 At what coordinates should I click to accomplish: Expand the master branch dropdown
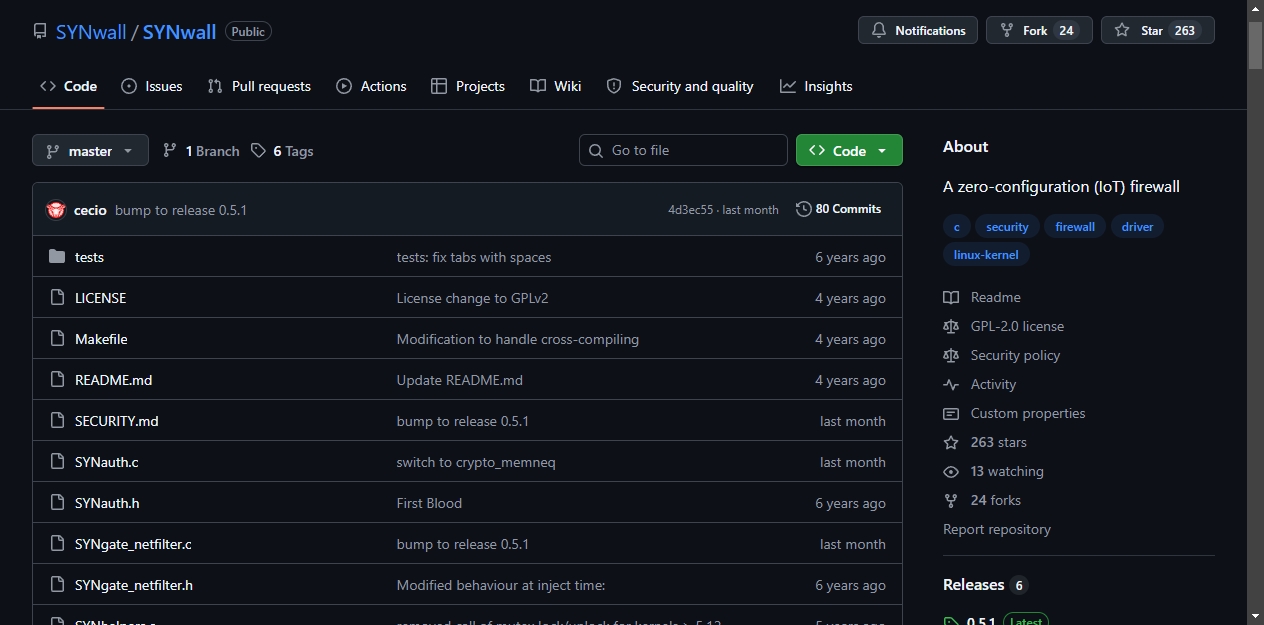pos(90,150)
